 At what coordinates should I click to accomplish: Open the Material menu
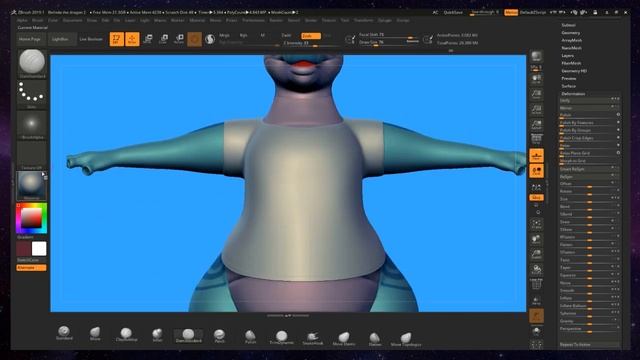[x=197, y=20]
